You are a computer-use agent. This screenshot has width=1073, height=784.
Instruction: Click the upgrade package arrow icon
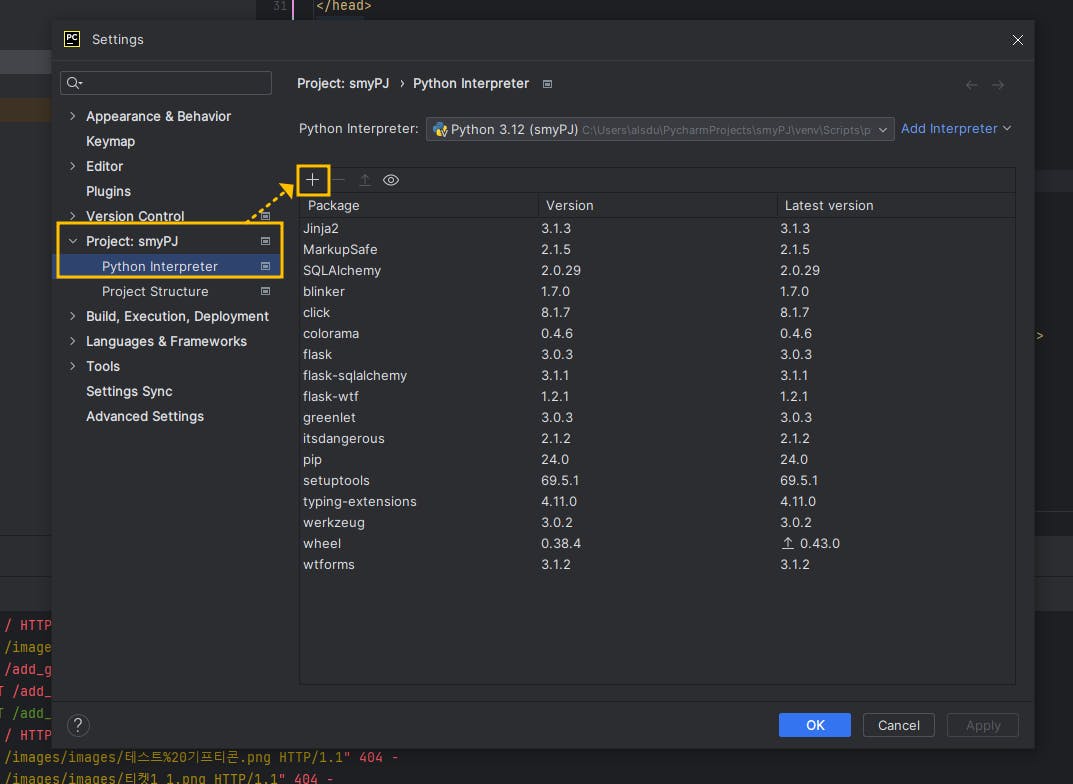[x=365, y=180]
